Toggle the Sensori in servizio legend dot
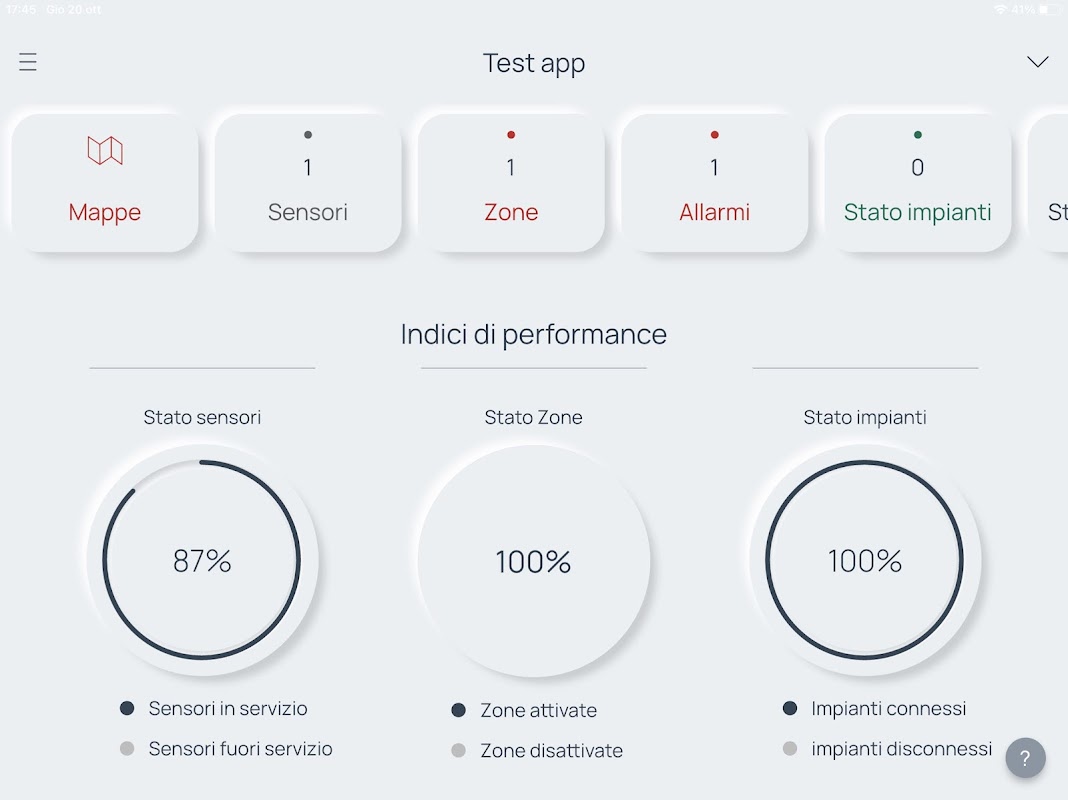 tap(127, 708)
